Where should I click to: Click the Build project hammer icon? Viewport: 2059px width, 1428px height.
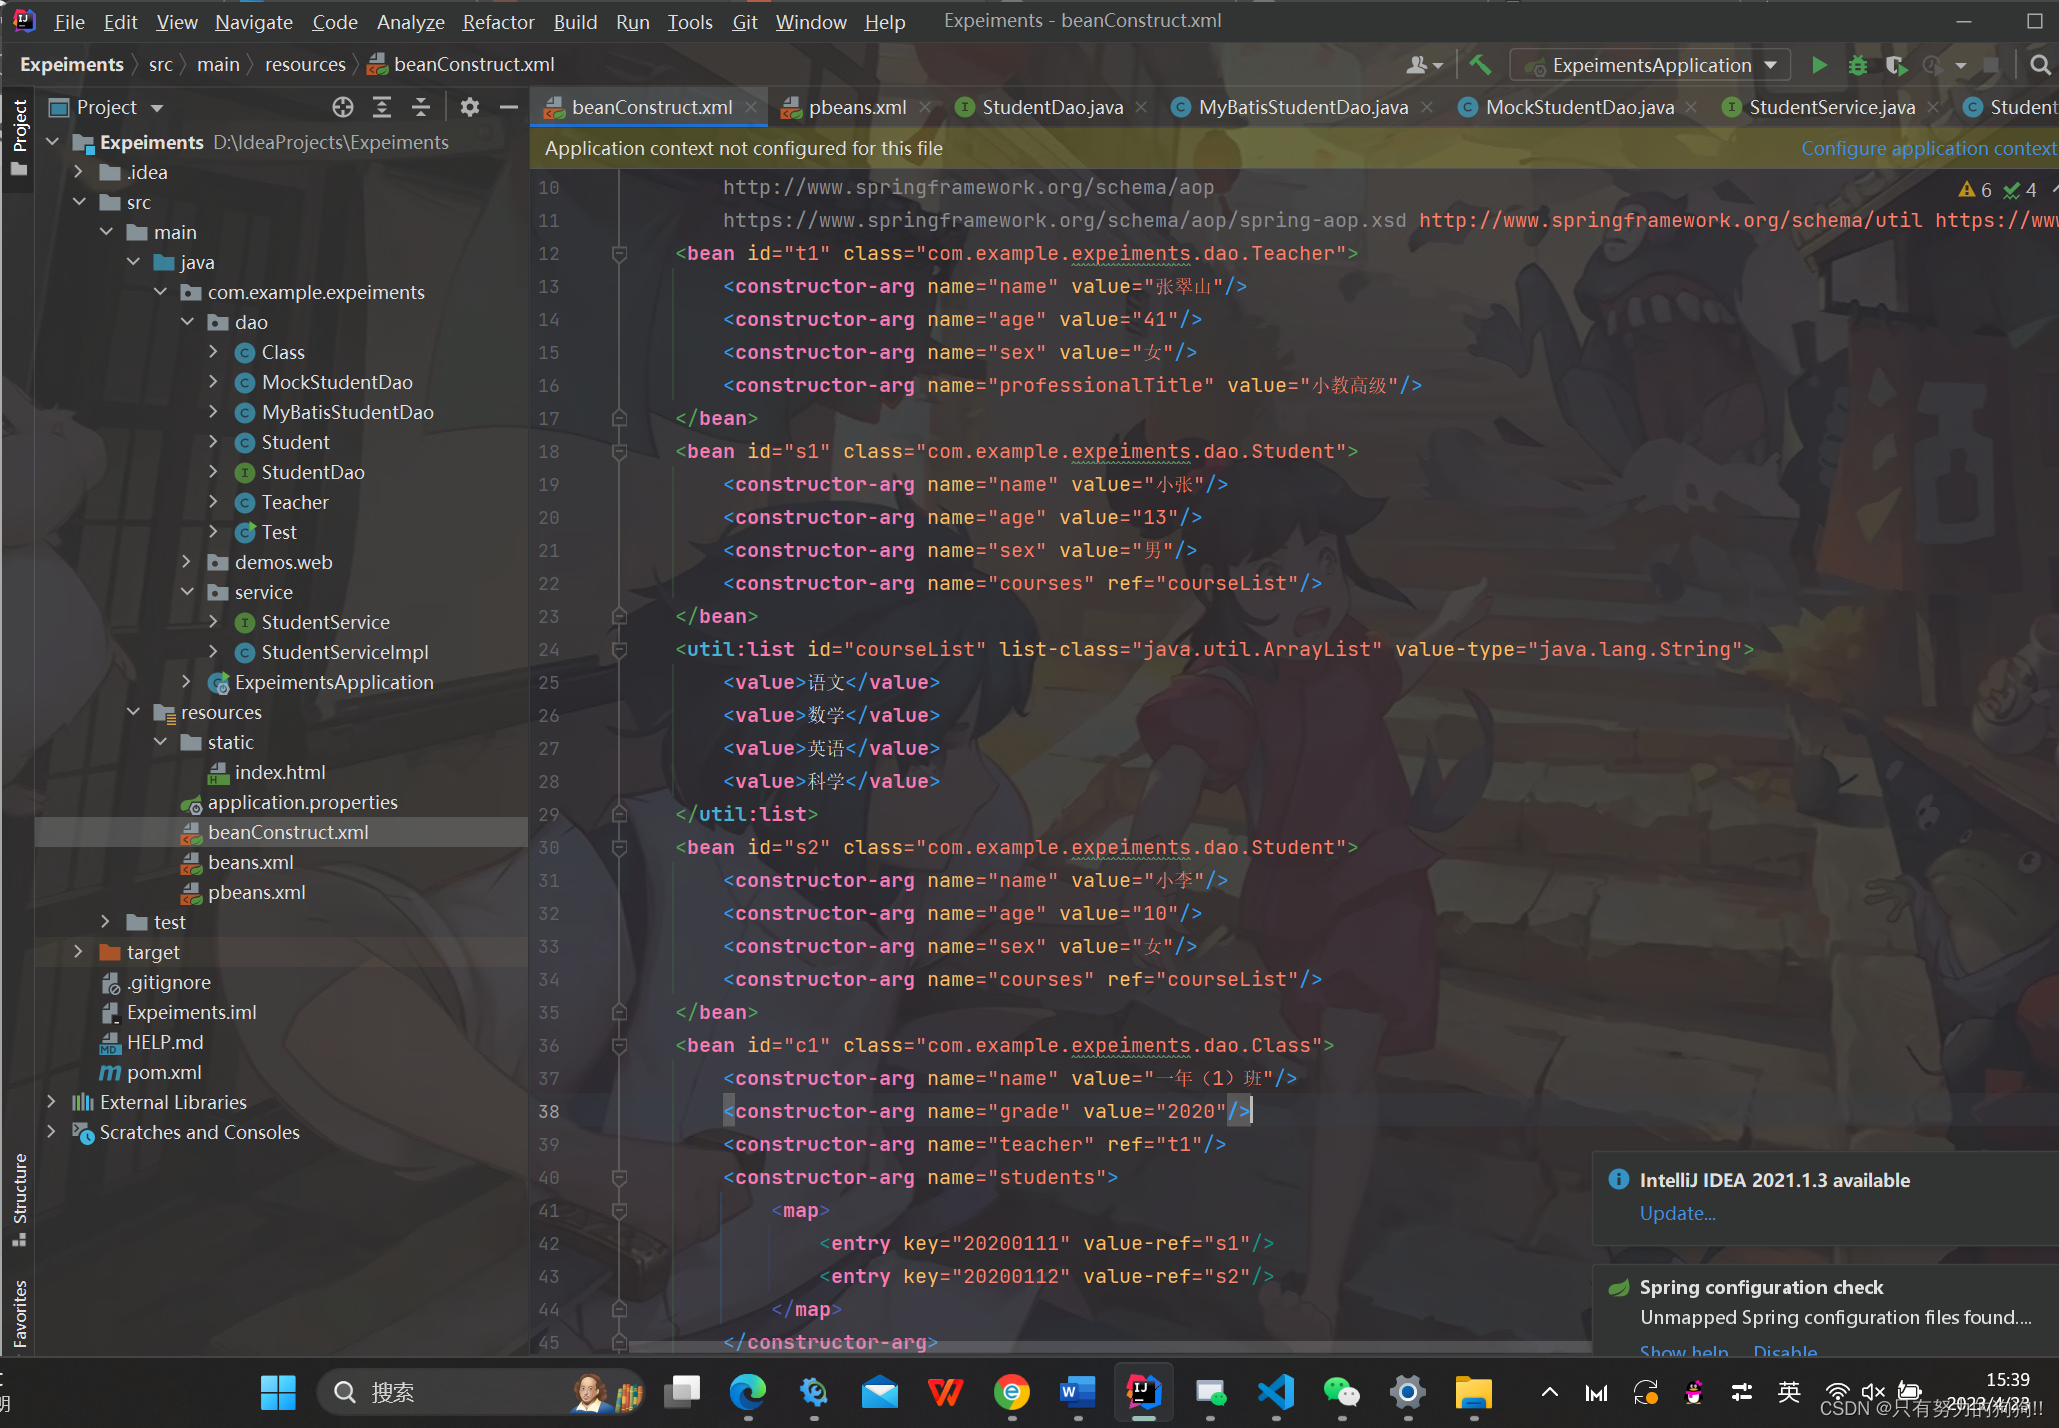(x=1480, y=65)
